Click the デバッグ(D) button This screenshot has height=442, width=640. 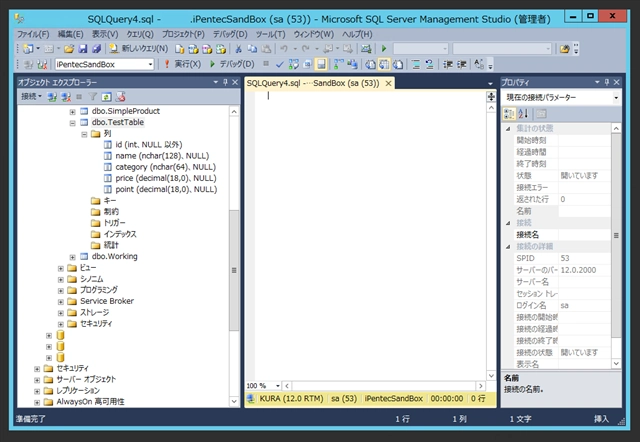pyautogui.click(x=232, y=64)
